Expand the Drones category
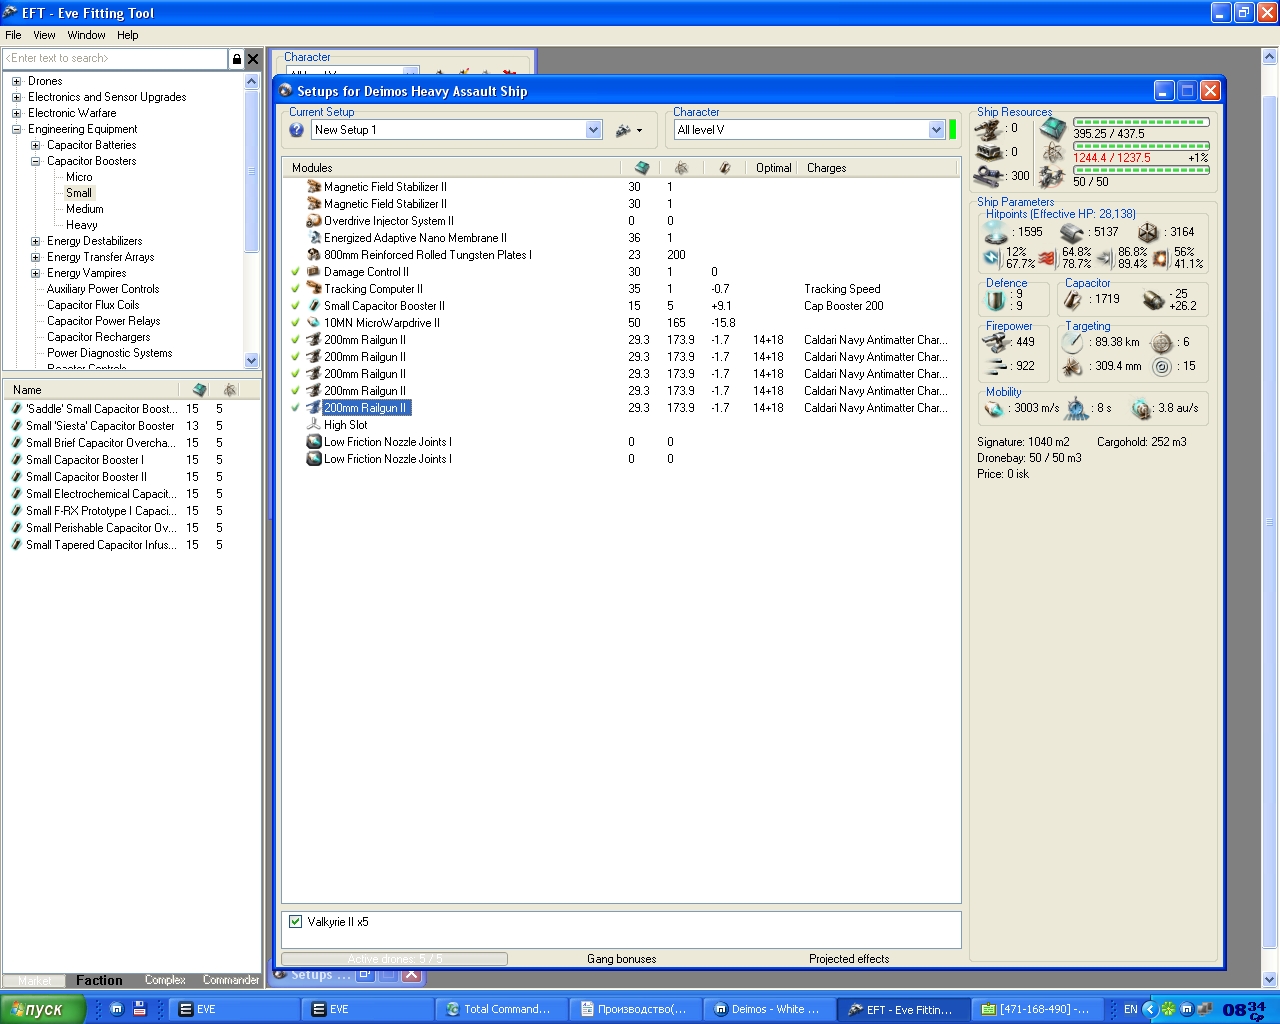1280x1024 pixels. pos(17,81)
